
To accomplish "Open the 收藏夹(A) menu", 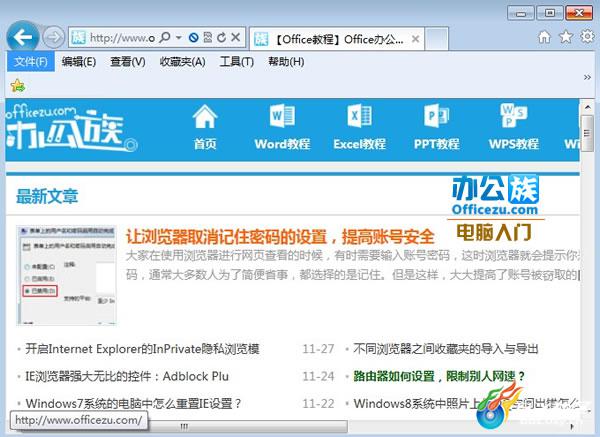I will click(x=183, y=62).
